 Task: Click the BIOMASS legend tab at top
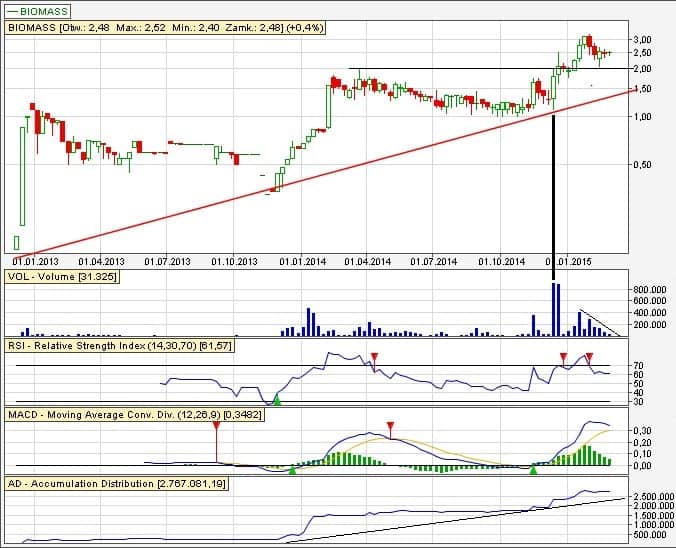(39, 9)
